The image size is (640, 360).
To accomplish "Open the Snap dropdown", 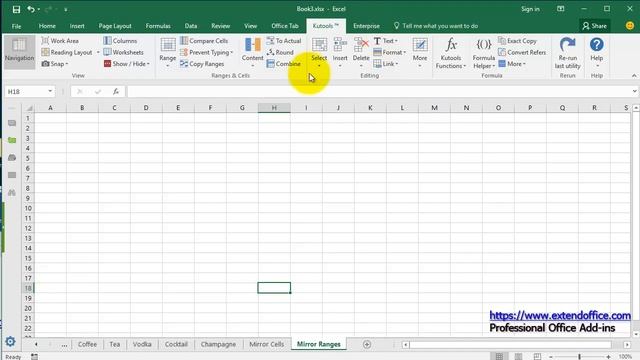I will tap(55, 64).
